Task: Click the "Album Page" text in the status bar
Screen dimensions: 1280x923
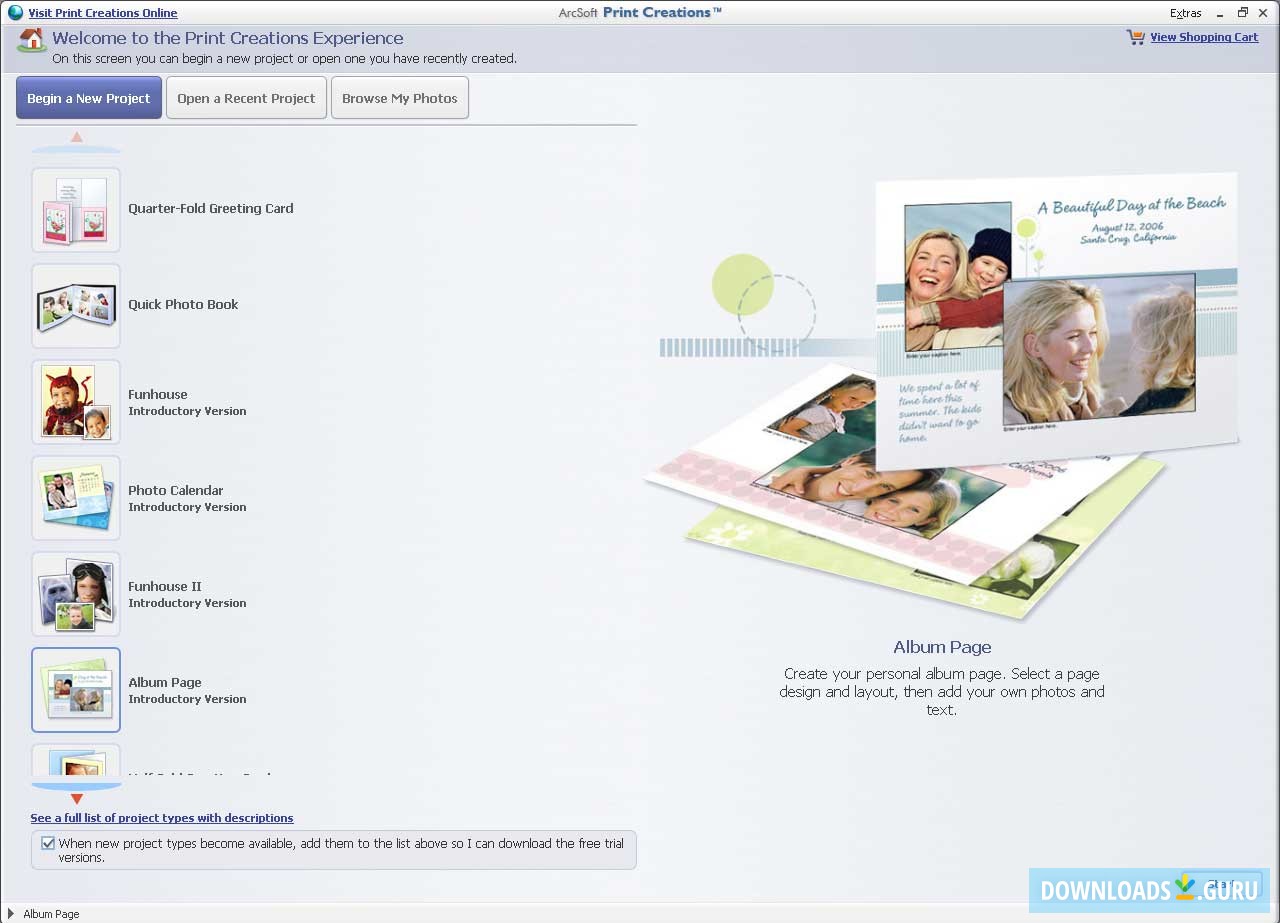Action: point(51,914)
